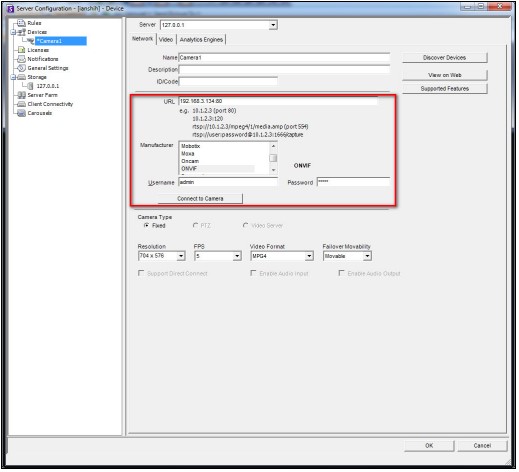
Task: Click the manufacturer list scrollbar thumb
Action: pyautogui.click(x=273, y=158)
